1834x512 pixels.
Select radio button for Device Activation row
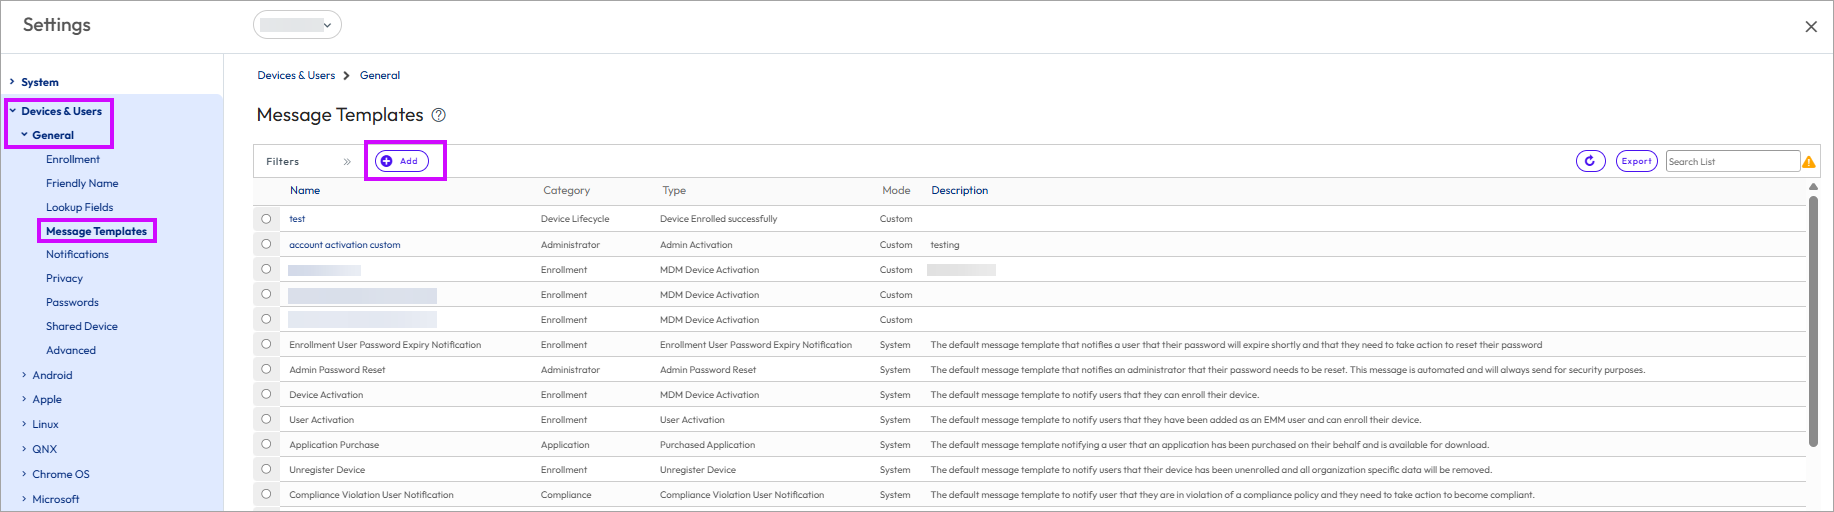[x=266, y=394]
